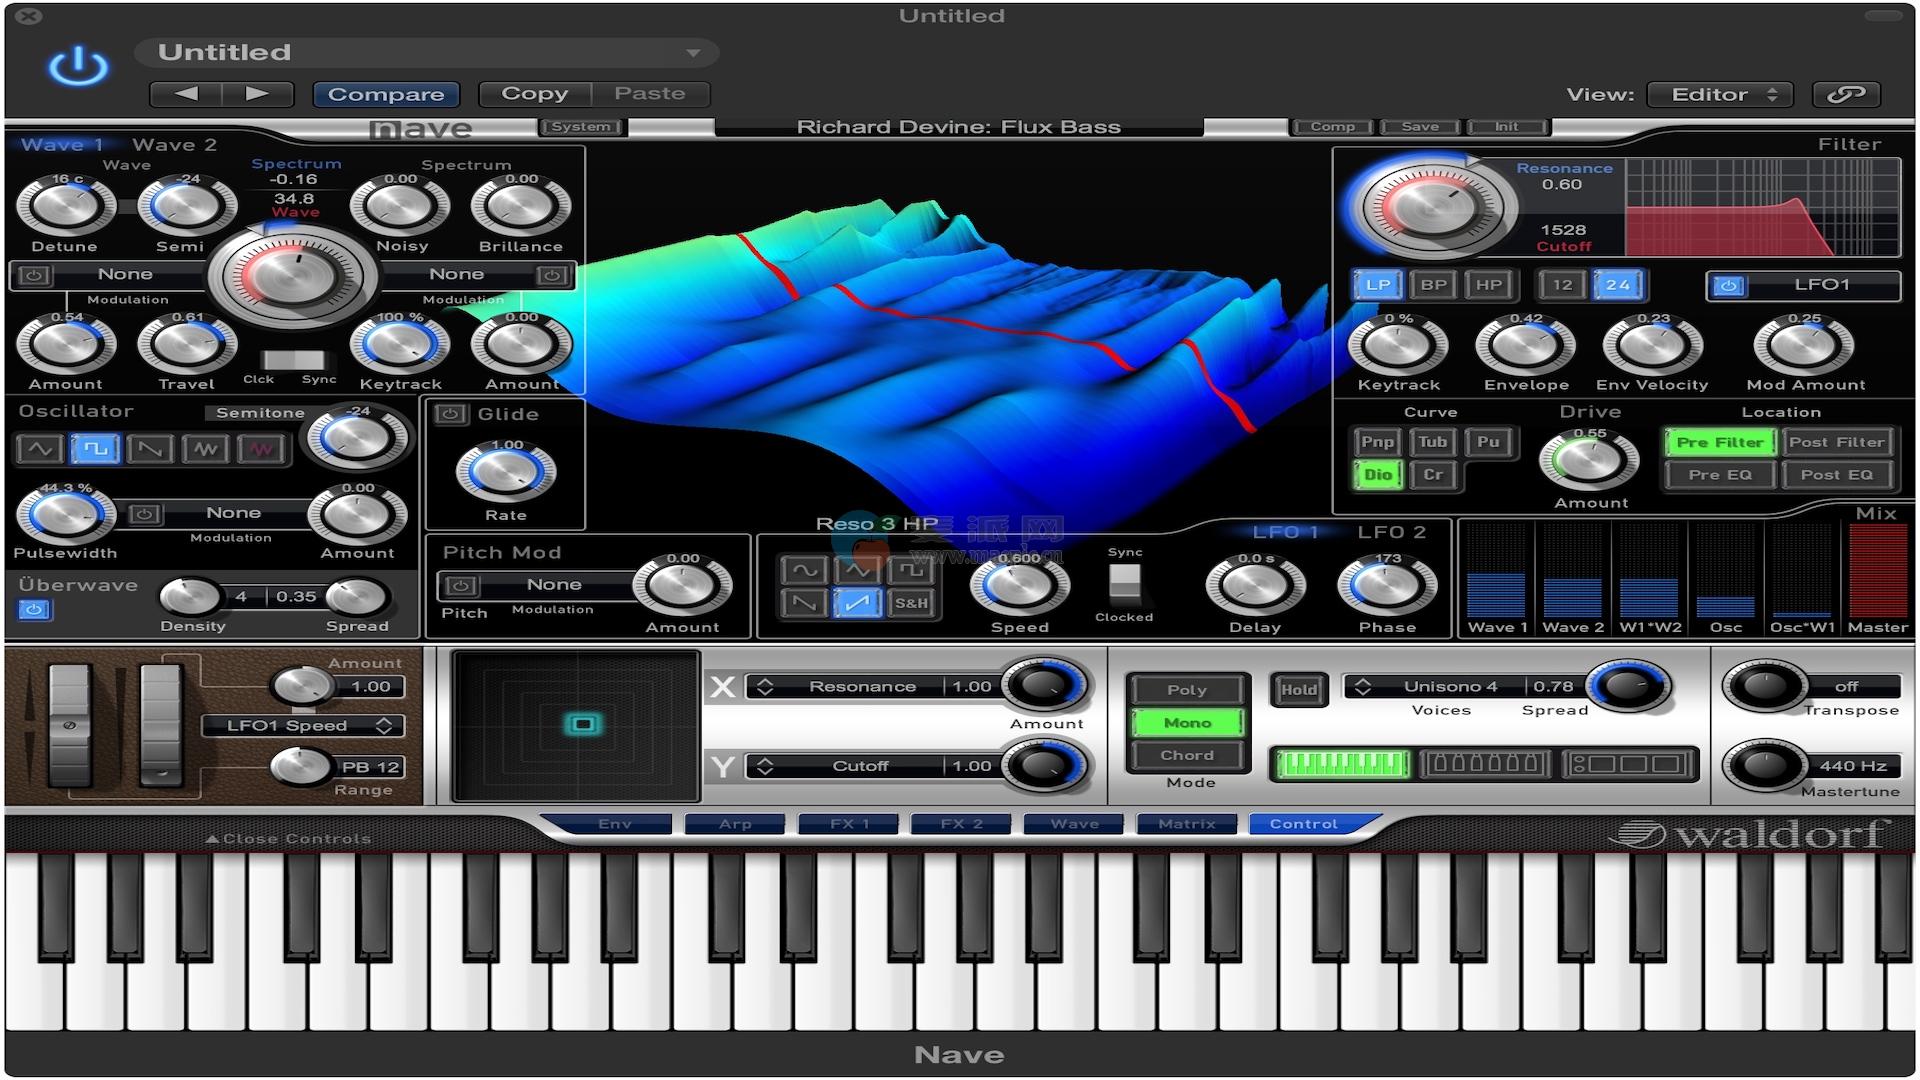Click the link chain icon button
Screen dimensions: 1920x1080
[x=1846, y=94]
